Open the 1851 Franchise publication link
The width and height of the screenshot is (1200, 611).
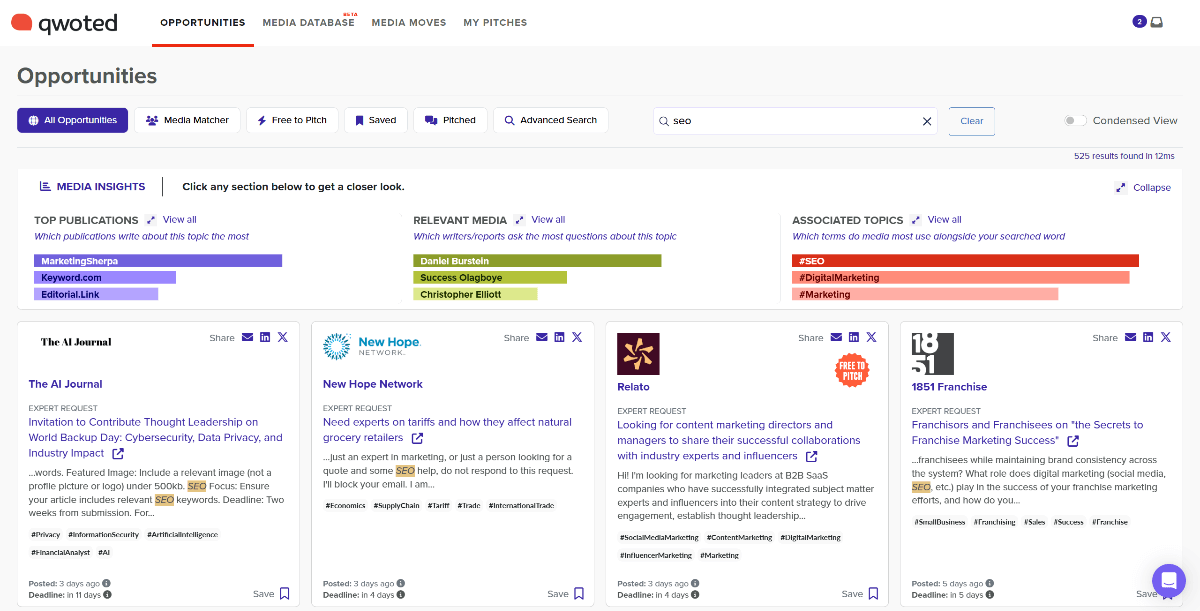coord(949,387)
